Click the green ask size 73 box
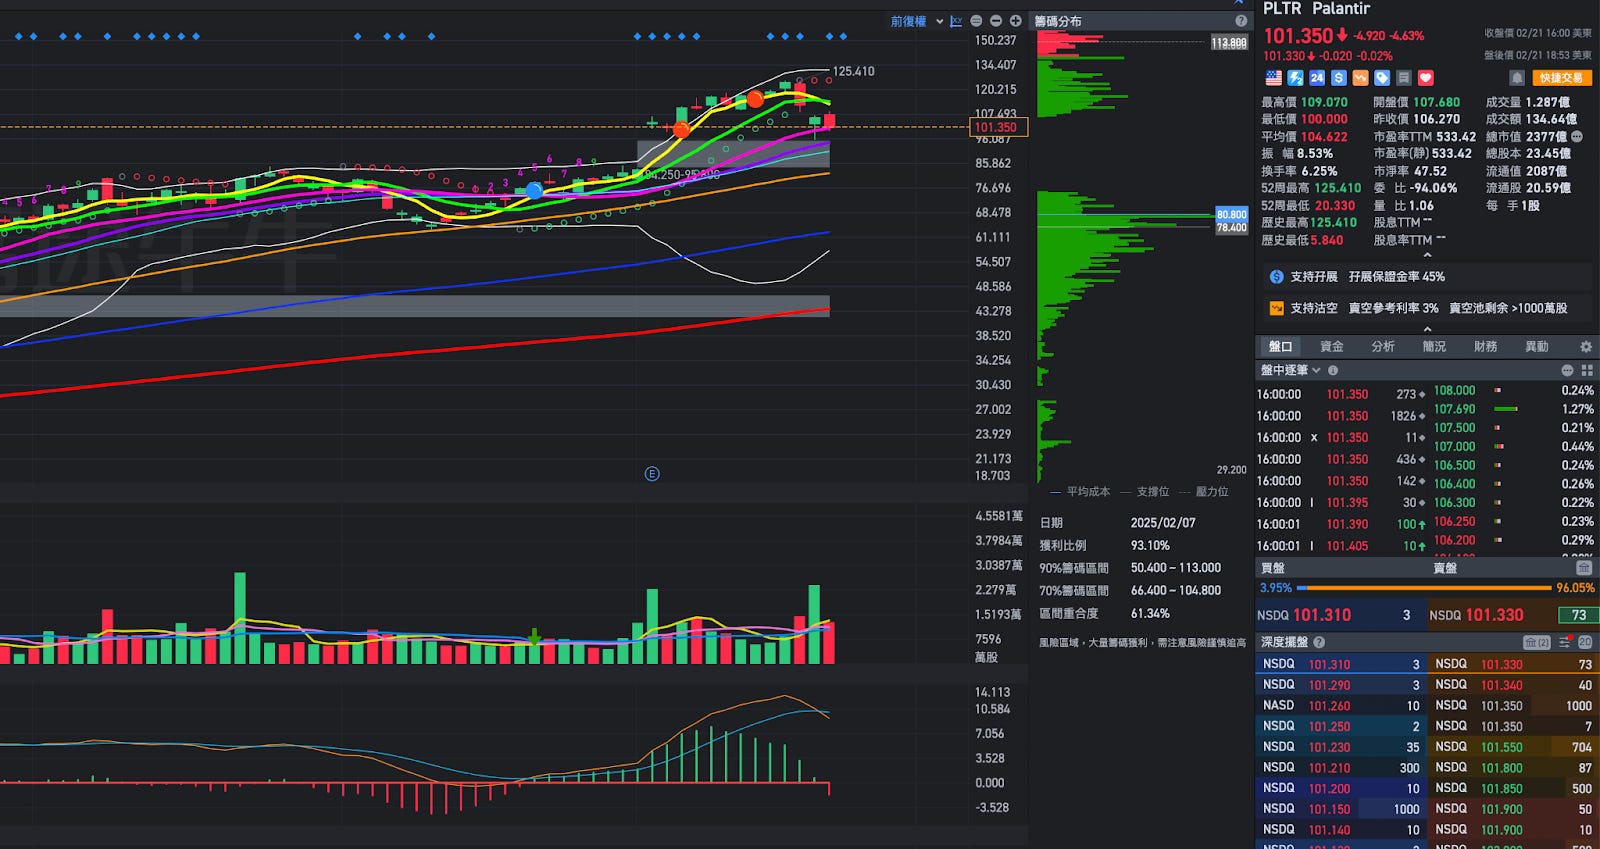The width and height of the screenshot is (1600, 849). (1578, 615)
